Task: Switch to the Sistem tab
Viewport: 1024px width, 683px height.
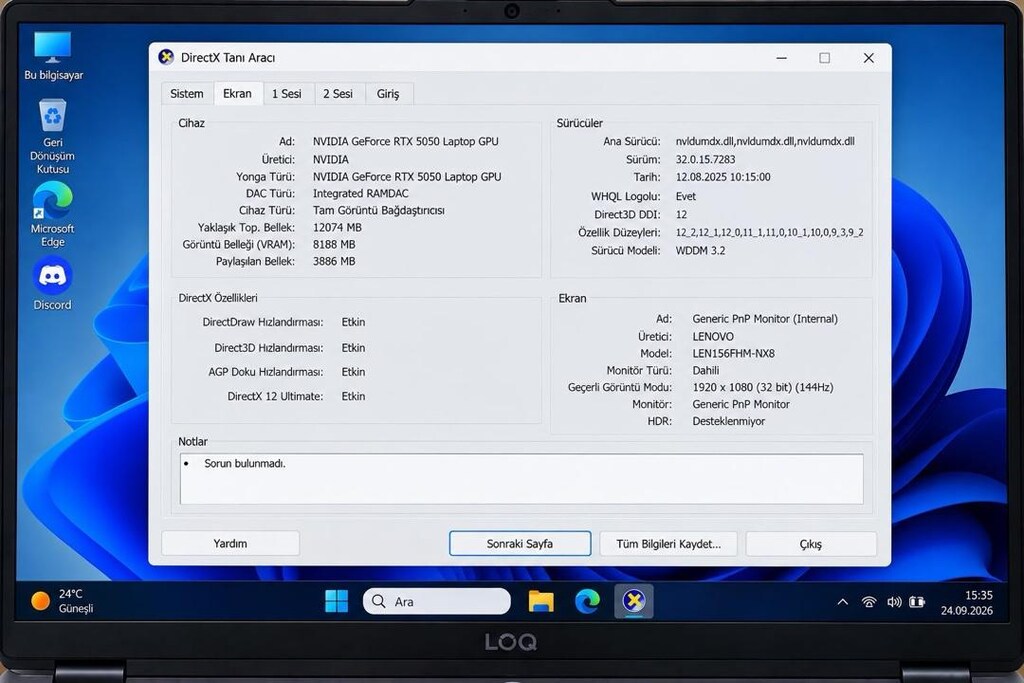Action: pyautogui.click(x=187, y=93)
